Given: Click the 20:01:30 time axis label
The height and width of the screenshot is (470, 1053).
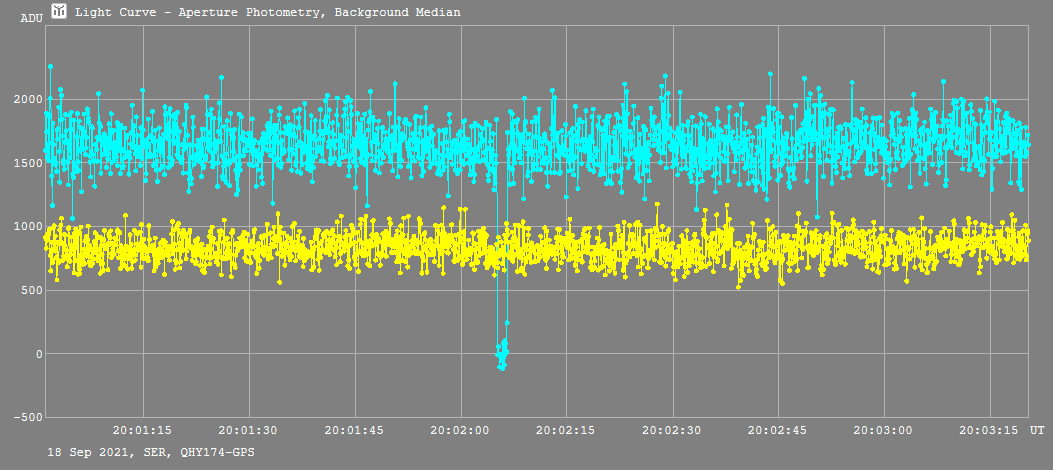Looking at the screenshot, I should 249,430.
